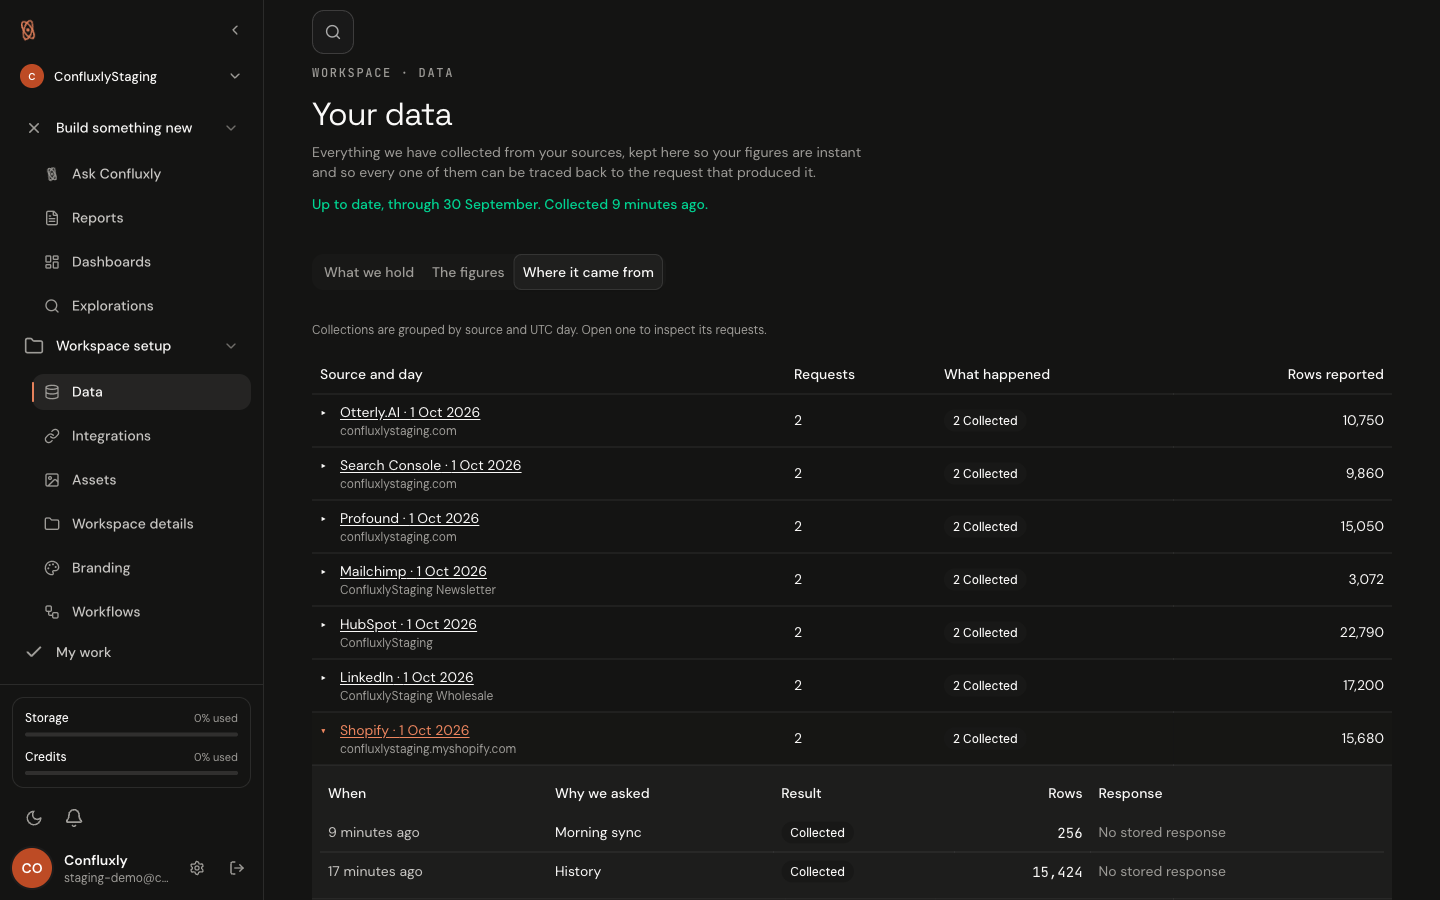Log out using the exit icon
The width and height of the screenshot is (1440, 900).
point(237,868)
